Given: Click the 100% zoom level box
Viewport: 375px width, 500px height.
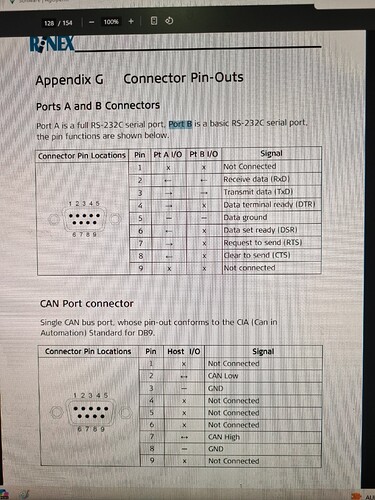Looking at the screenshot, I should click(111, 22).
